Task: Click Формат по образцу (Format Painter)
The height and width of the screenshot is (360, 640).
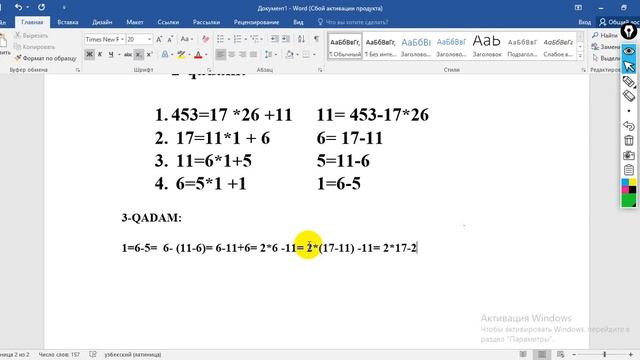Action: tap(45, 58)
